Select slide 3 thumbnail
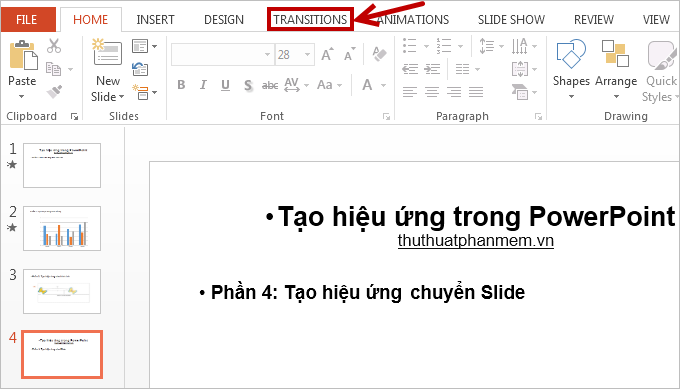The width and height of the screenshot is (680, 389). click(x=62, y=291)
